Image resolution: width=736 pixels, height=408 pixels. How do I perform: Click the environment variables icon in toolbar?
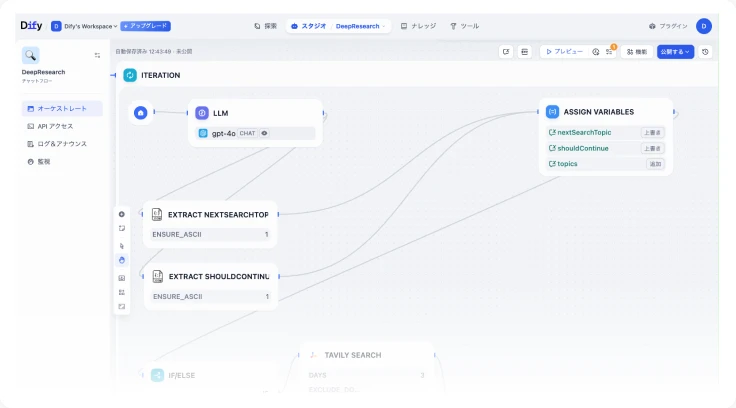(x=524, y=52)
